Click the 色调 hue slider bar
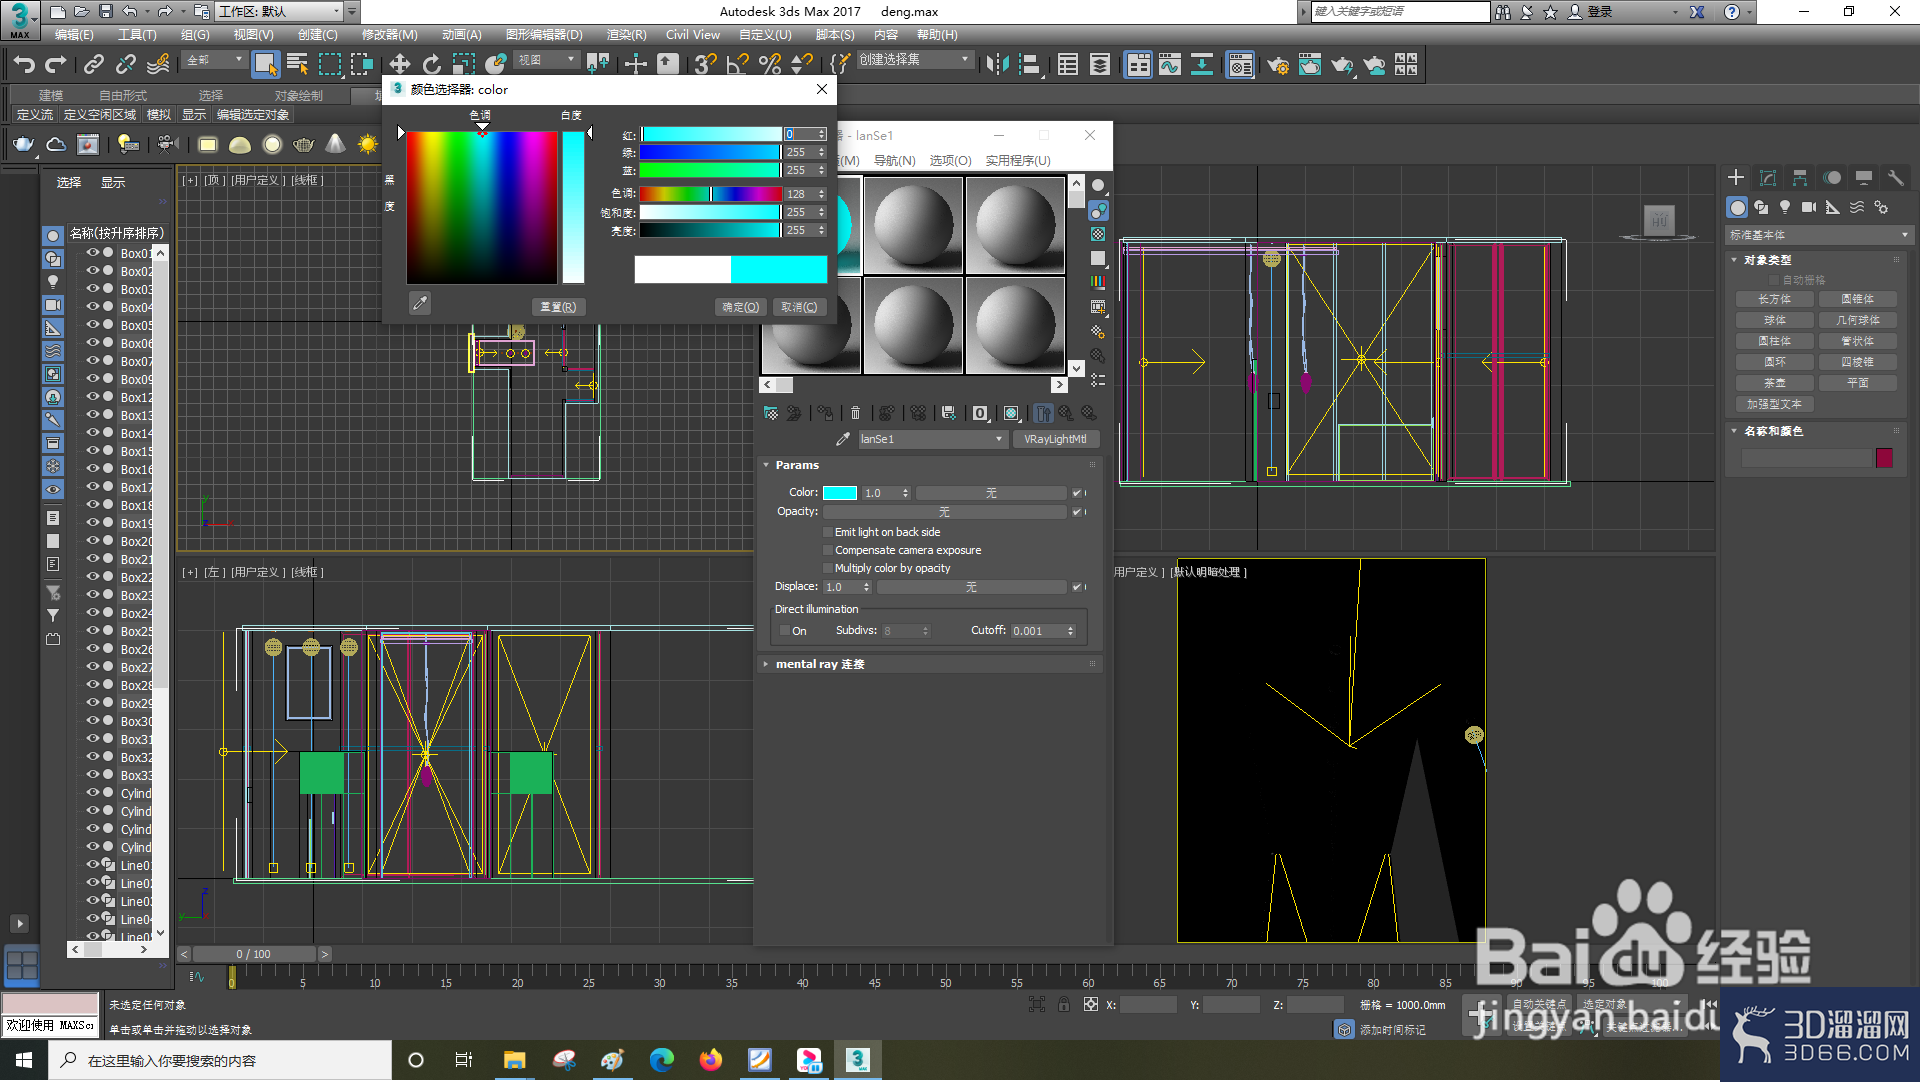Viewport: 1920px width, 1082px height. coord(710,194)
